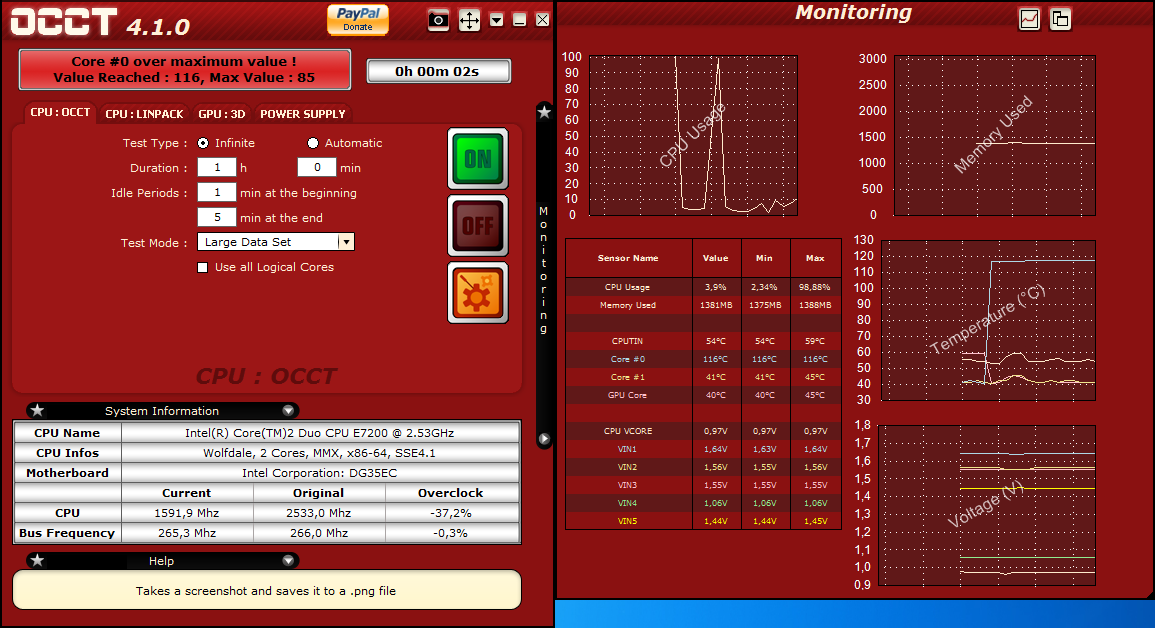The width and height of the screenshot is (1155, 628).
Task: Collapse the Help section
Action: pyautogui.click(x=288, y=561)
